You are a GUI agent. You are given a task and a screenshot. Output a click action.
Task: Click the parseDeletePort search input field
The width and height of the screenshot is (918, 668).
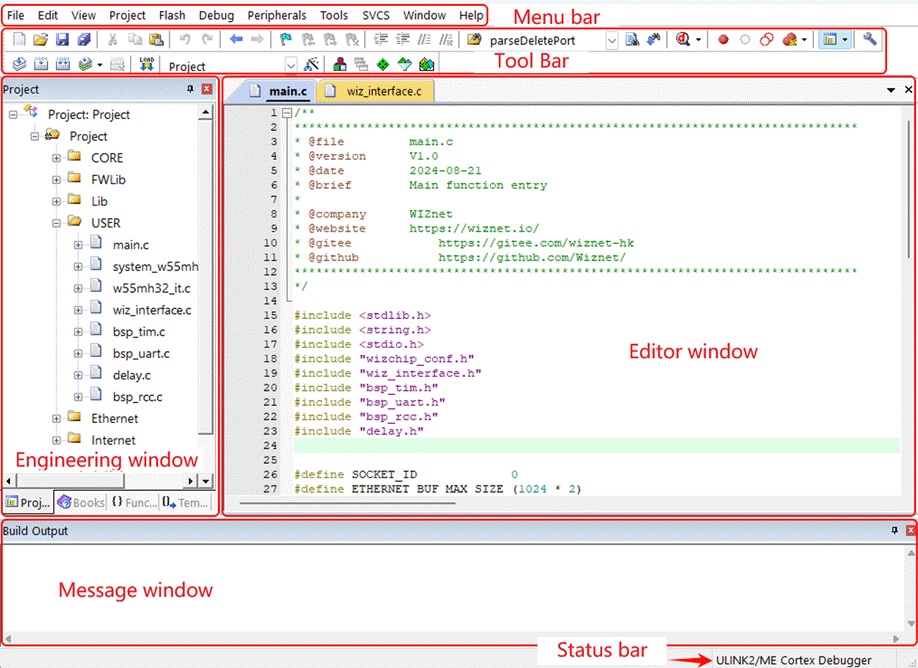[546, 40]
